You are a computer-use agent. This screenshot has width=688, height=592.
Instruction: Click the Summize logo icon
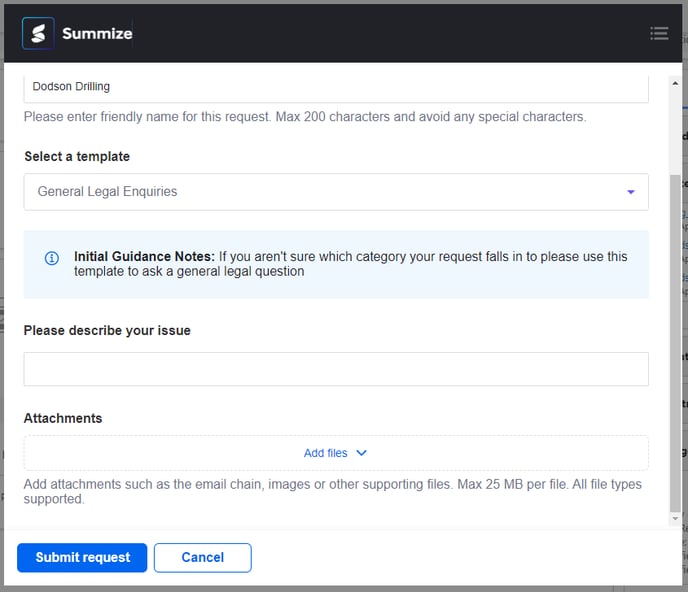(38, 33)
